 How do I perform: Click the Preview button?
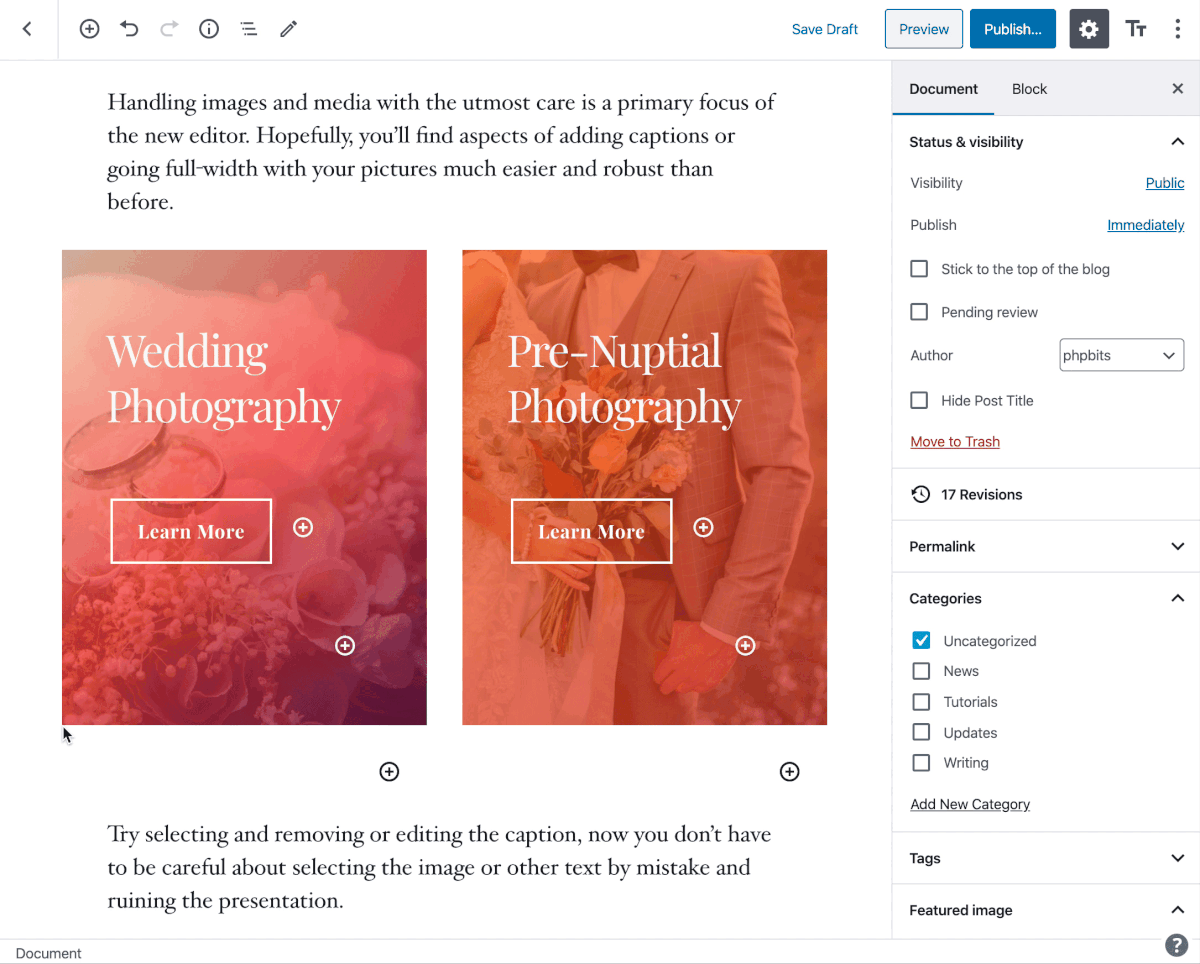click(924, 29)
